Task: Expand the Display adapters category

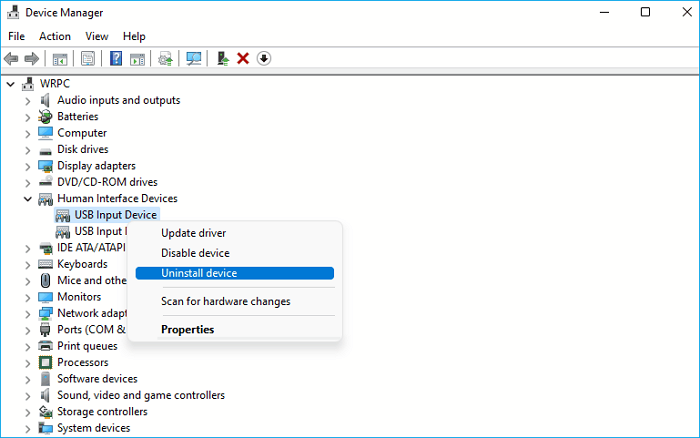Action: (28, 166)
